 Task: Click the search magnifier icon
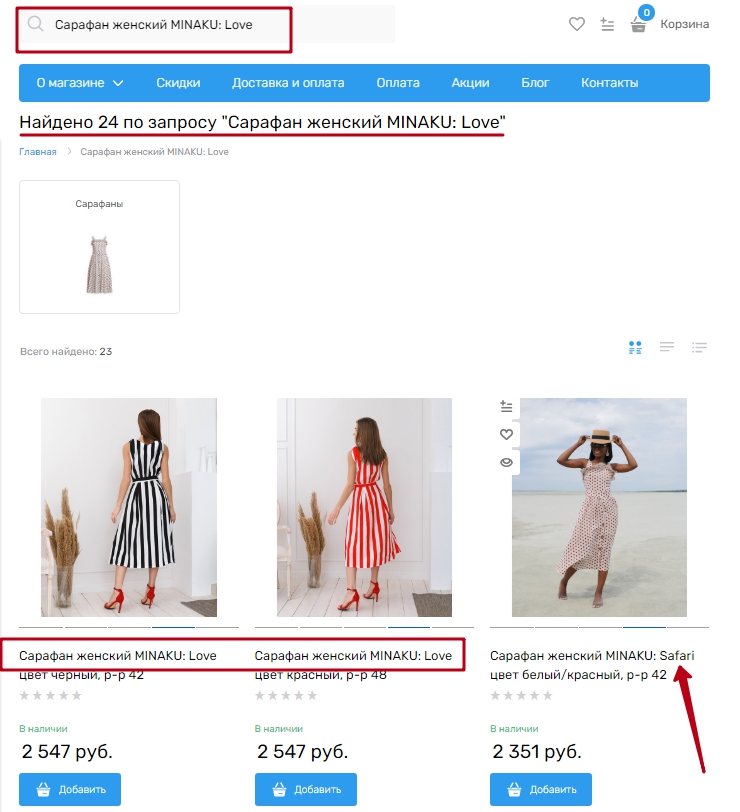(36, 24)
